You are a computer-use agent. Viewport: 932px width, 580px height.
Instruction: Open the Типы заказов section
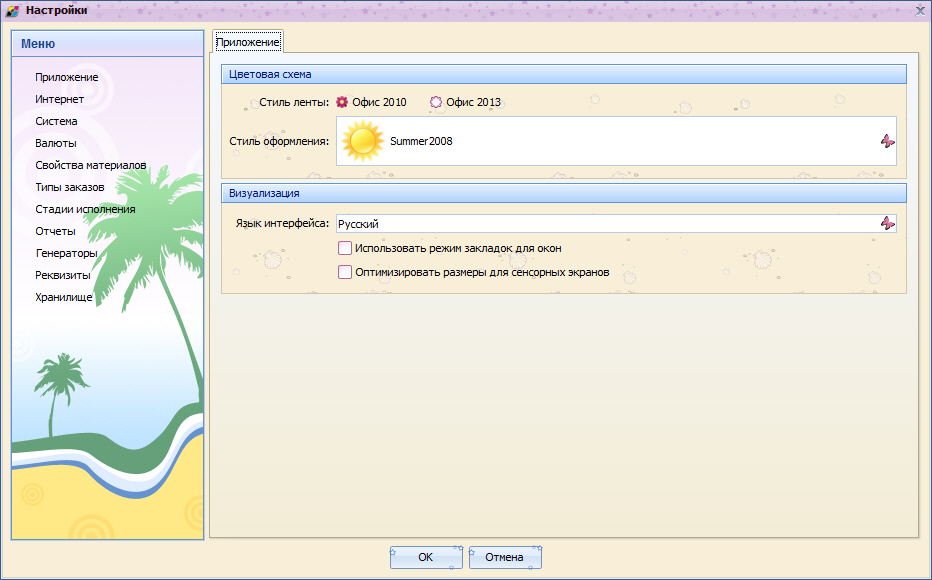tap(70, 187)
